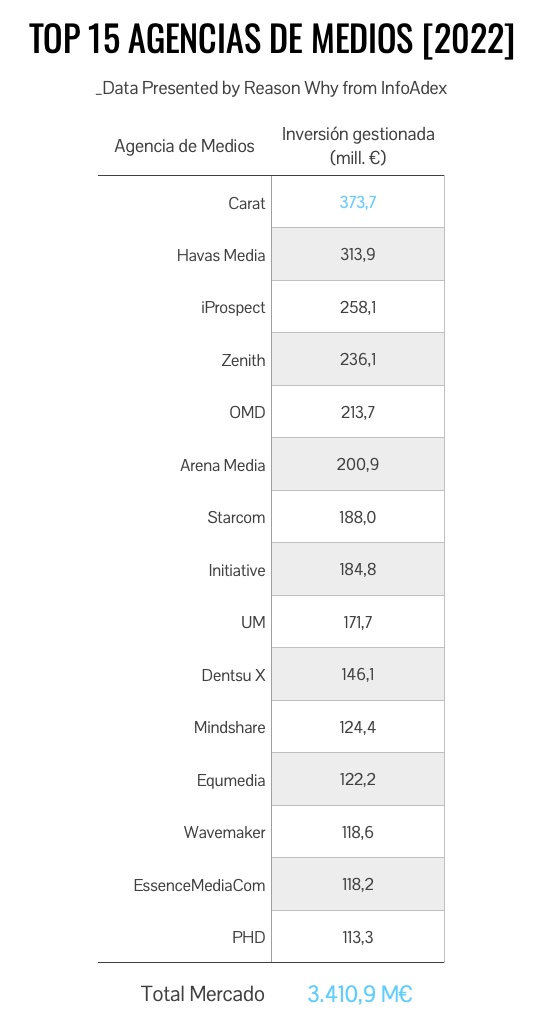The width and height of the screenshot is (541, 1033).
Task: Click the 313,9 value cell
Action: click(x=358, y=254)
